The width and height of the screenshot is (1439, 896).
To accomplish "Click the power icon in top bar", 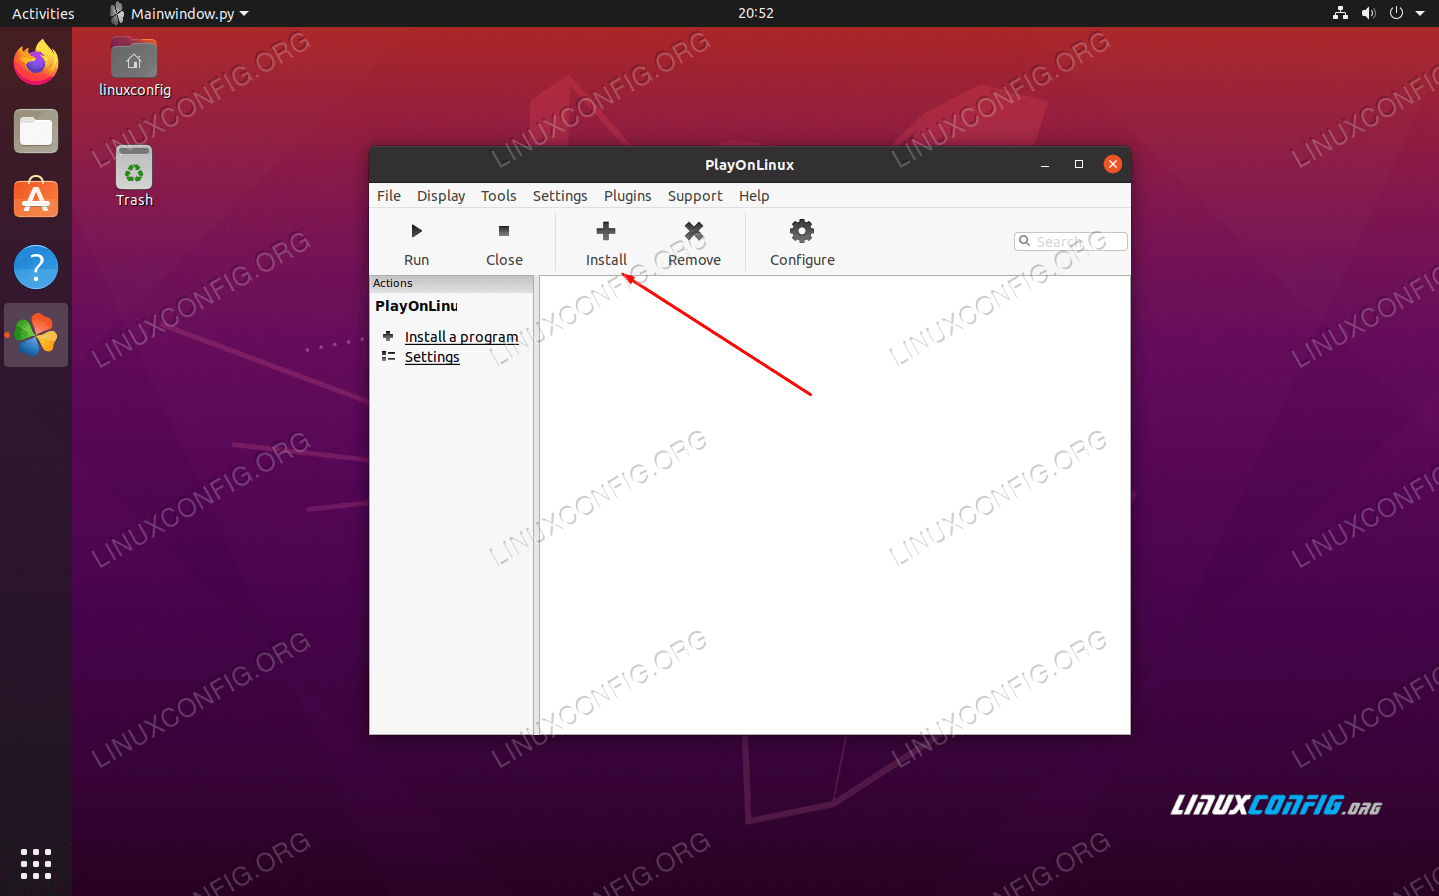I will [x=1396, y=13].
